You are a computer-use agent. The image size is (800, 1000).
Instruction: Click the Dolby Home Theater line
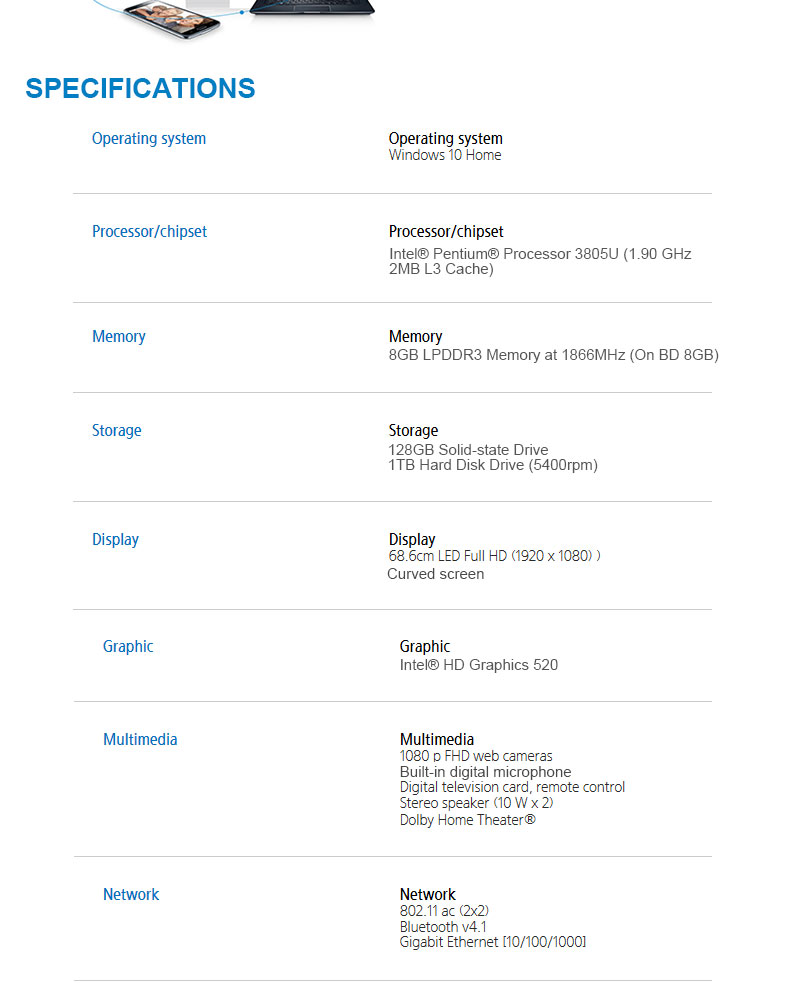point(467,820)
